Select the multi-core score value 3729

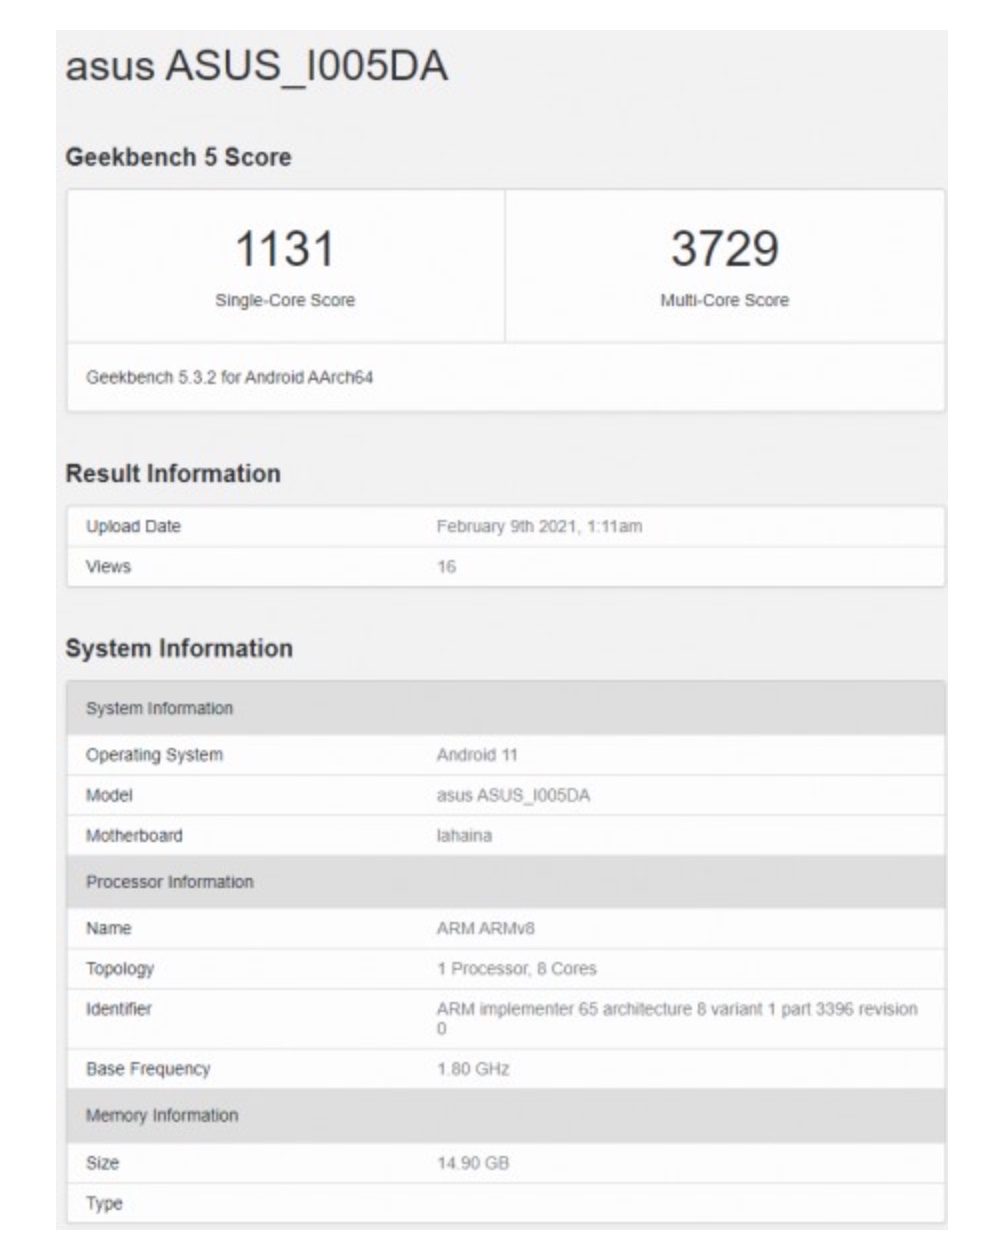[724, 248]
